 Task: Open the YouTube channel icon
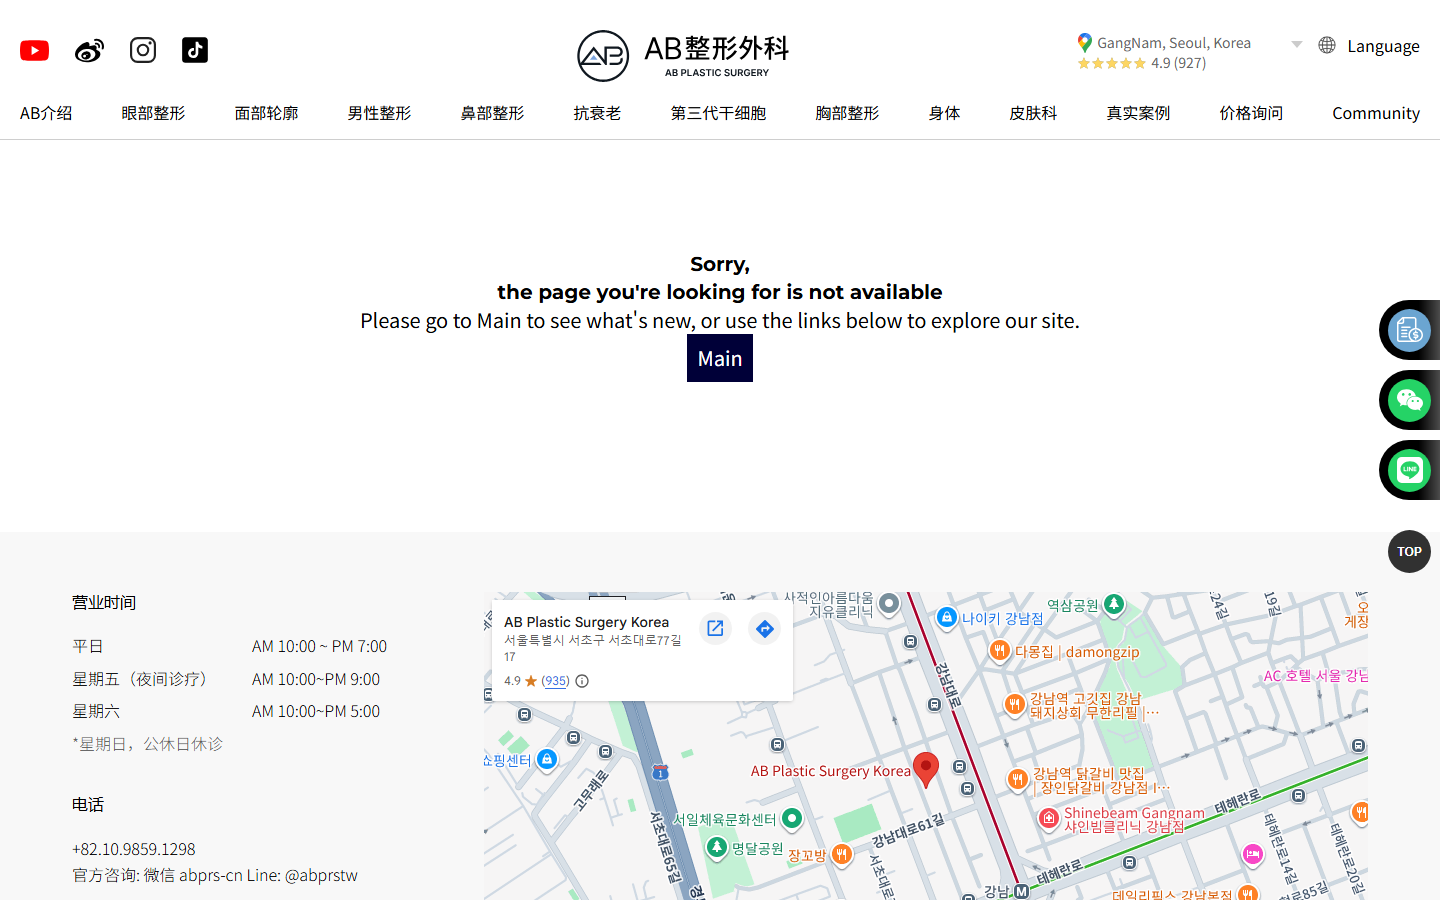pos(35,50)
